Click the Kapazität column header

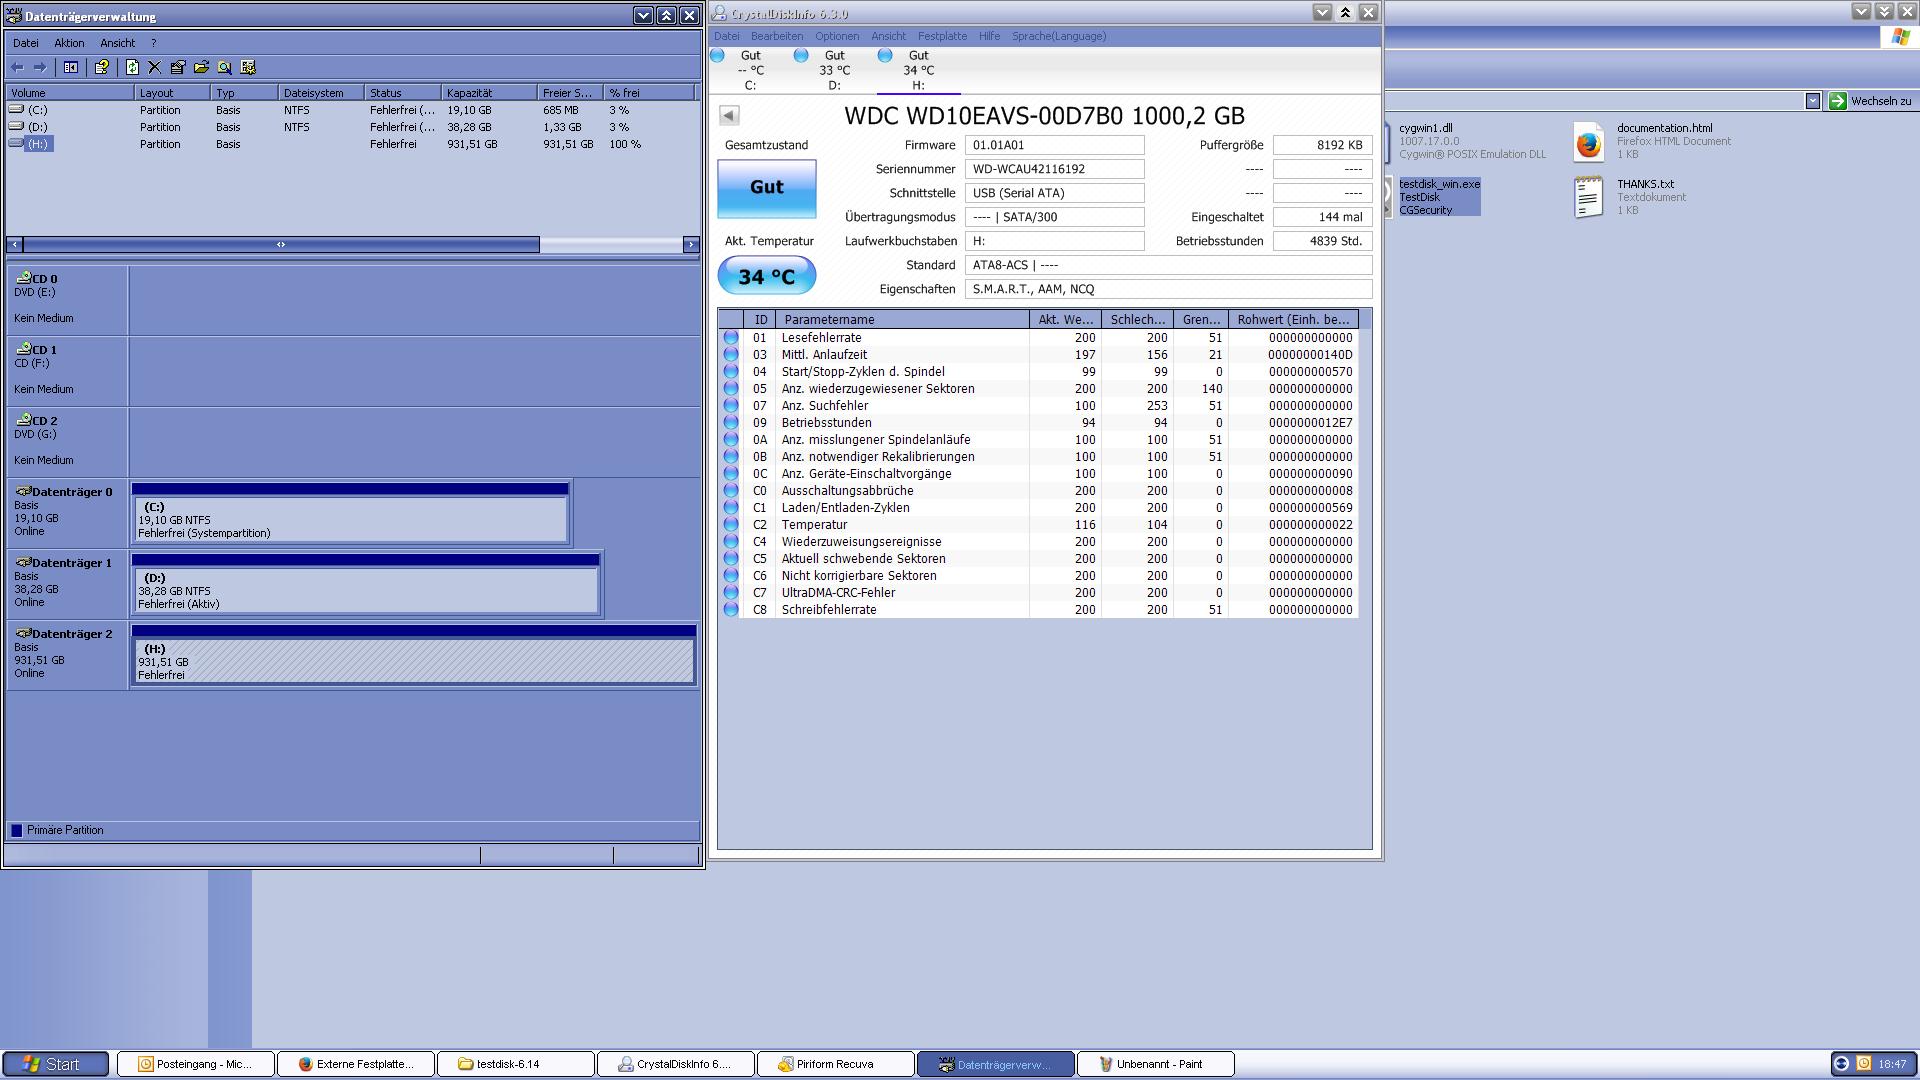[x=487, y=93]
